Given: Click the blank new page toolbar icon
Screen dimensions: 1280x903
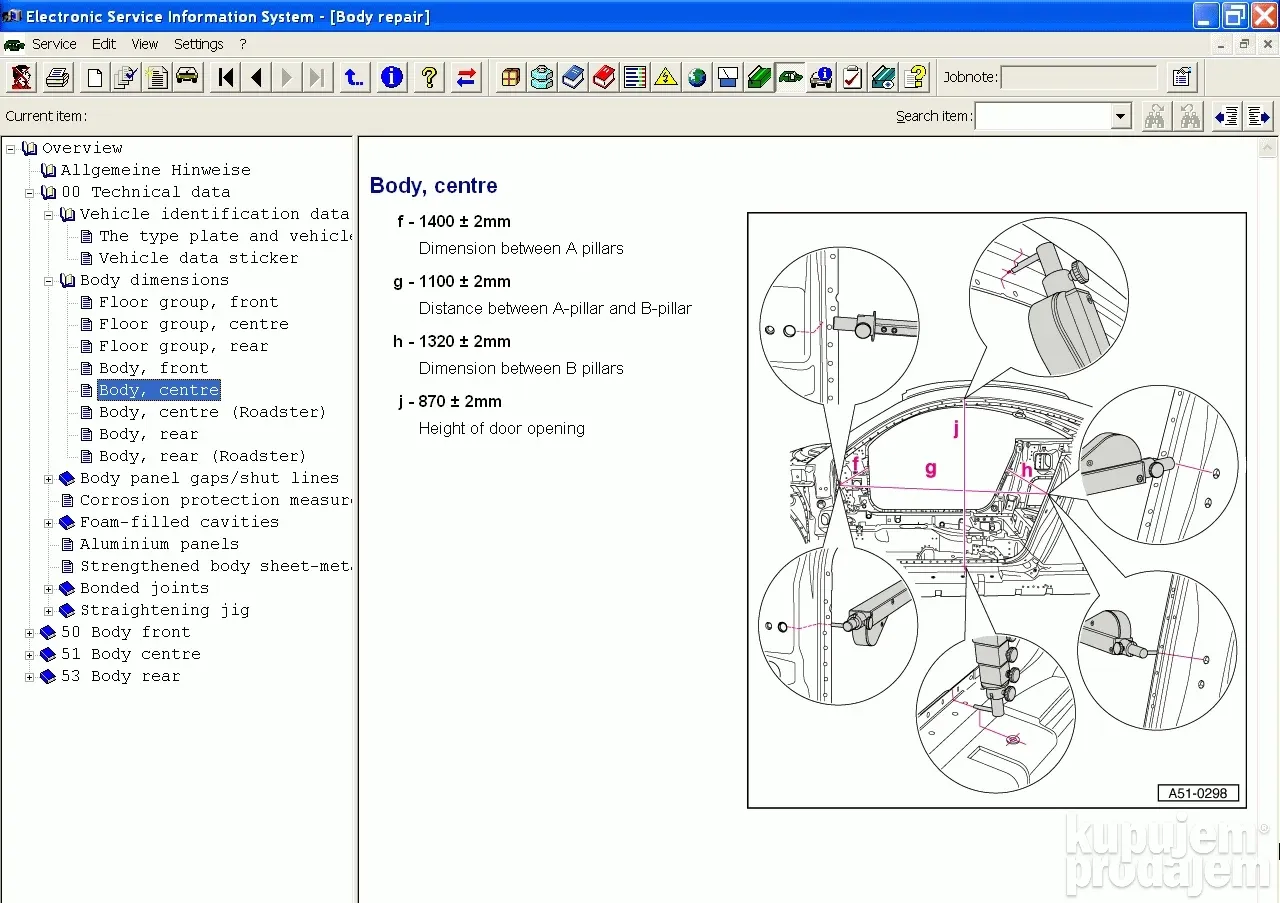Looking at the screenshot, I should tap(95, 77).
